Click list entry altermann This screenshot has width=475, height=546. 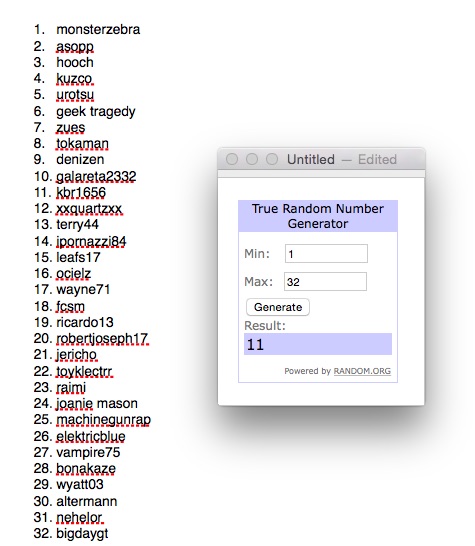click(x=87, y=502)
